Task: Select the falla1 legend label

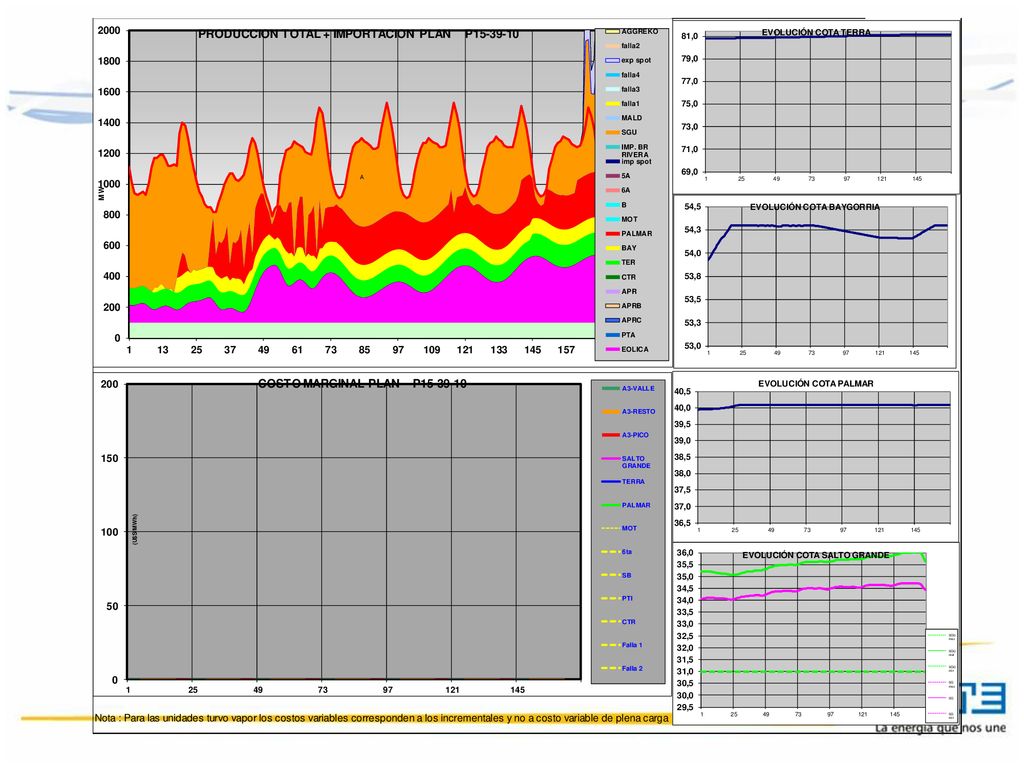Action: click(630, 104)
